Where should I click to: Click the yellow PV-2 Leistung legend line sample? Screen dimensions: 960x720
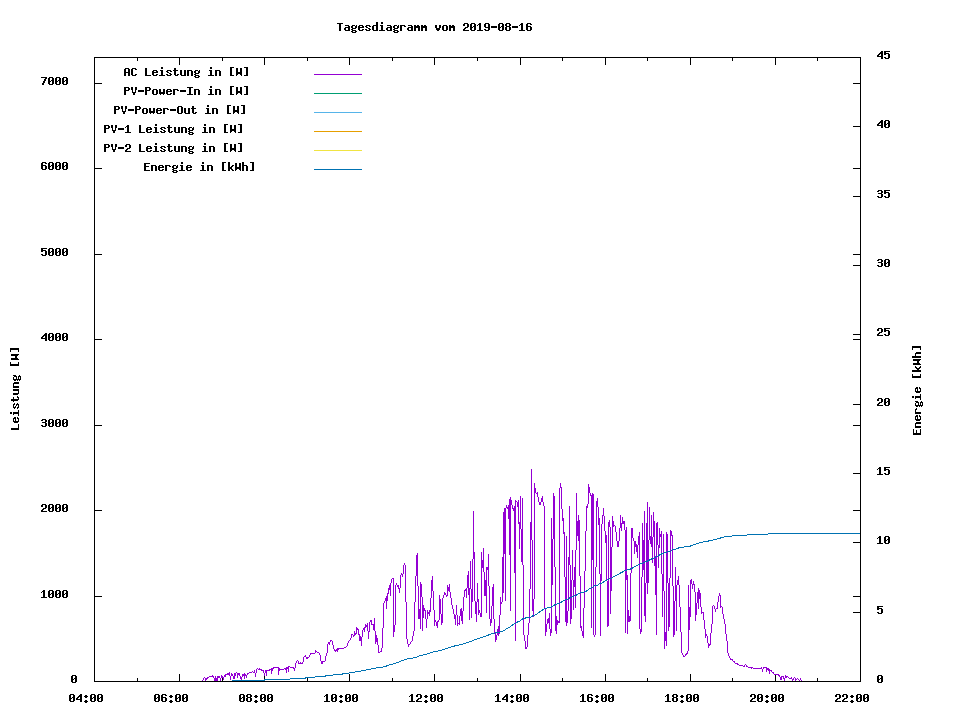pyautogui.click(x=337, y=150)
